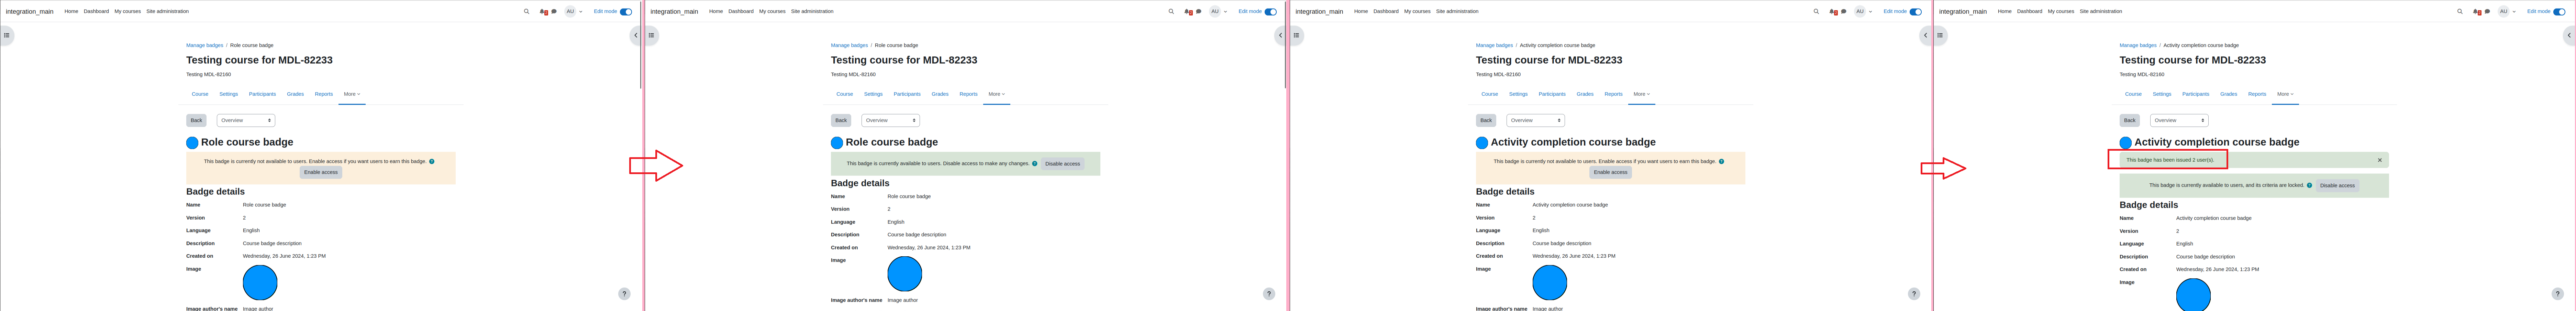Open Overview dropdown in Role badge Enable-access panel
The height and width of the screenshot is (311, 2576).
click(246, 120)
